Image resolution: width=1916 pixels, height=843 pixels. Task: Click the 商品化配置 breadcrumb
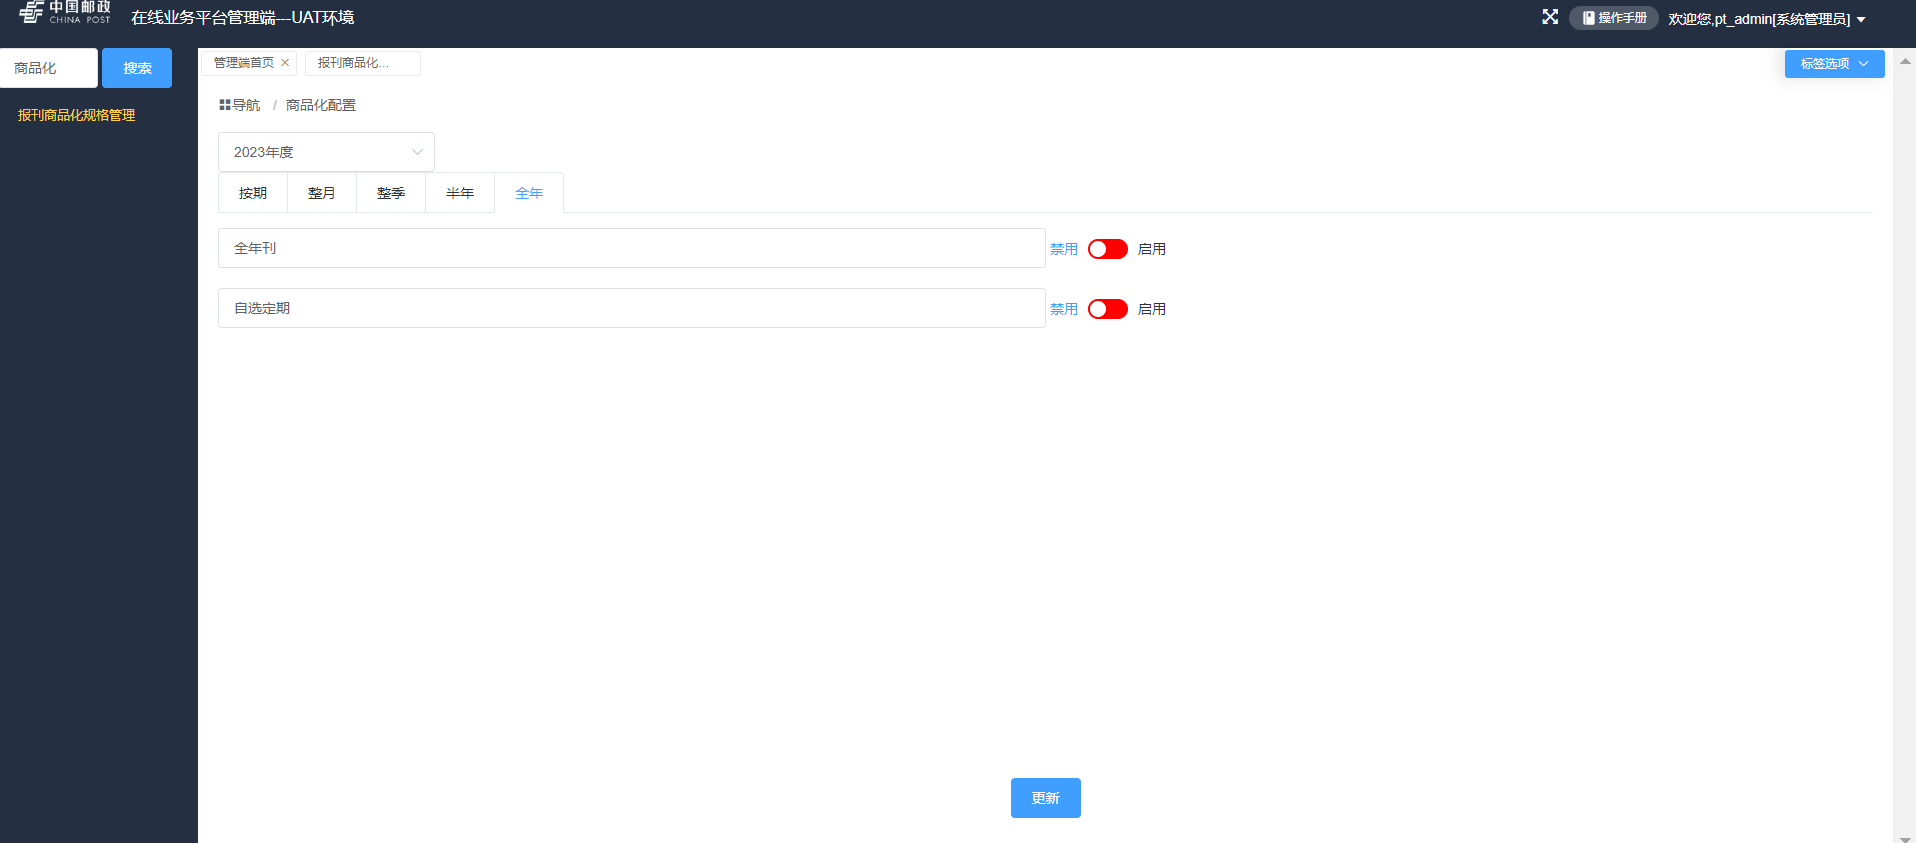[x=321, y=105]
